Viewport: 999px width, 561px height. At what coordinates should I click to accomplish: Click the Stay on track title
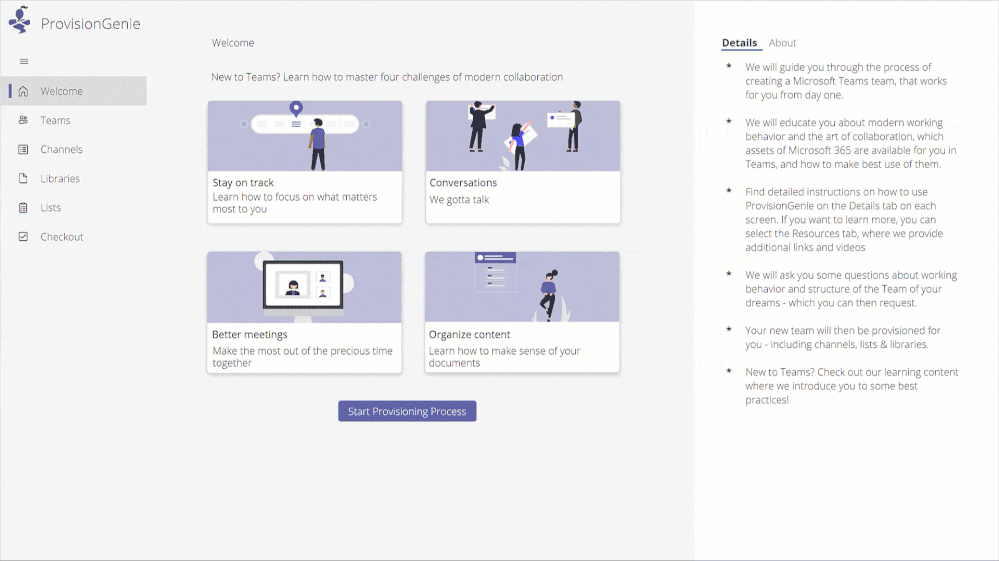(x=243, y=182)
